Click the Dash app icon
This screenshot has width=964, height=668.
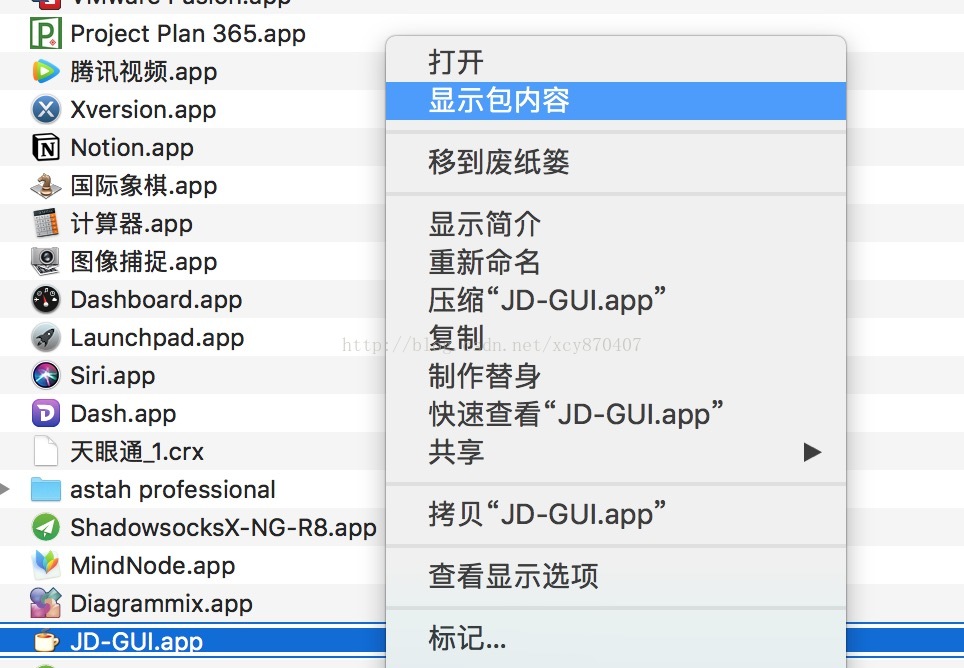tap(45, 413)
